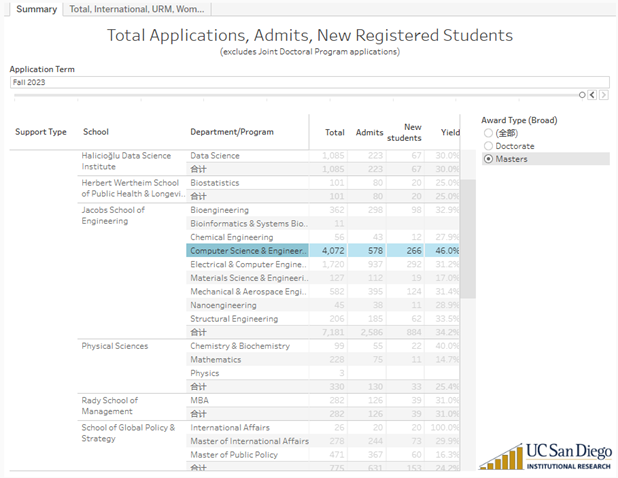The image size is (618, 478).
Task: Open the Application Term dropdown showing Fall 2023
Action: click(x=309, y=82)
